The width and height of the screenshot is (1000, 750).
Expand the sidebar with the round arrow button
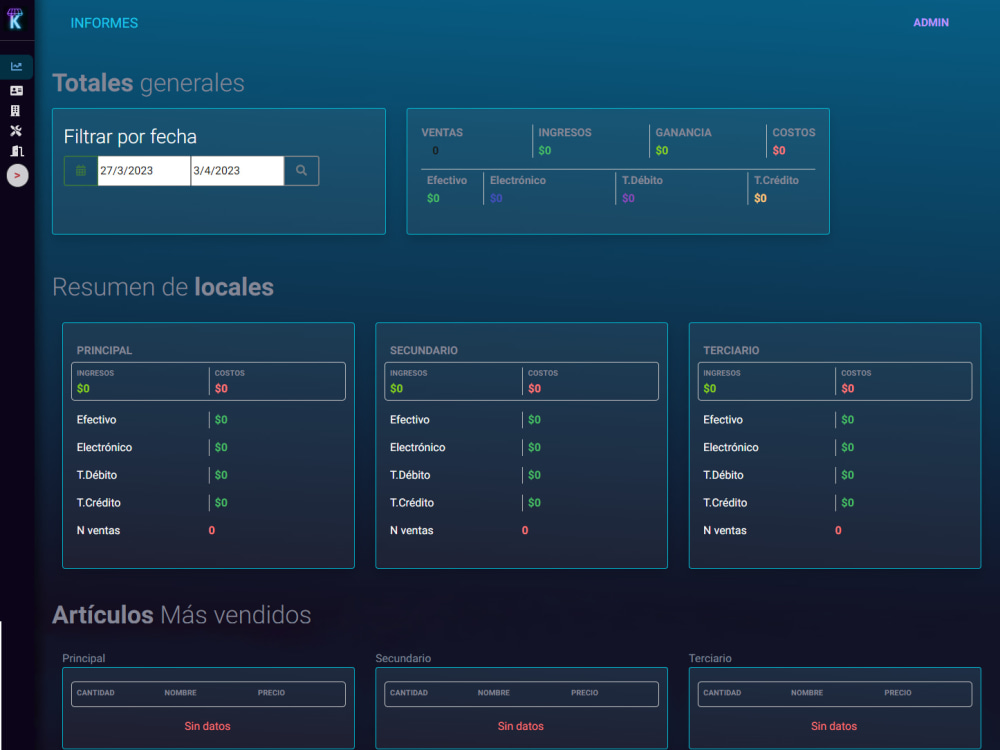click(x=17, y=175)
